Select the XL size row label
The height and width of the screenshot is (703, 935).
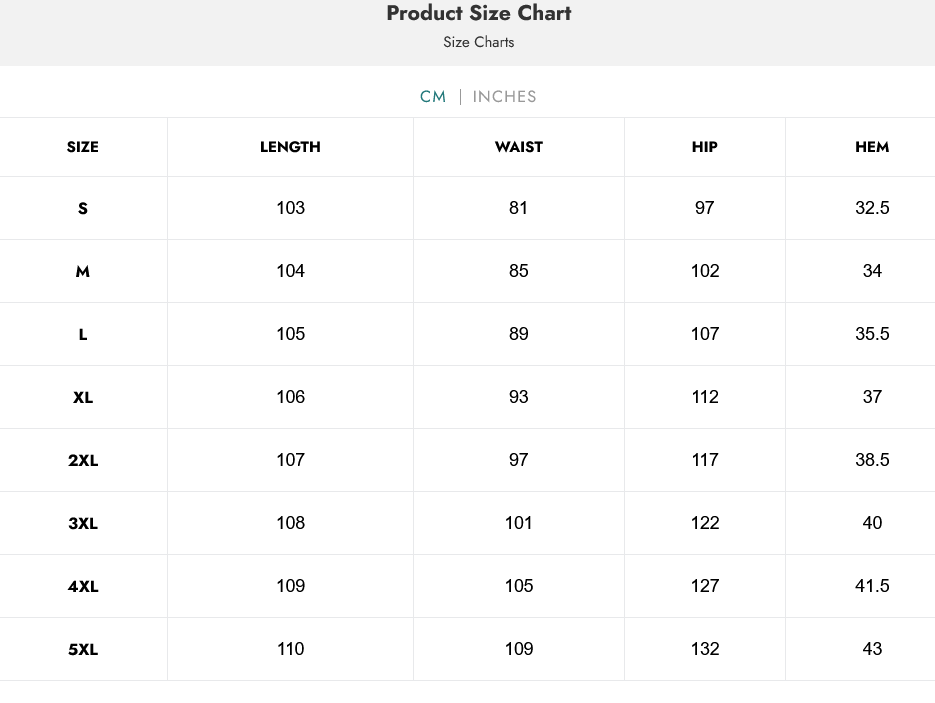coord(83,398)
